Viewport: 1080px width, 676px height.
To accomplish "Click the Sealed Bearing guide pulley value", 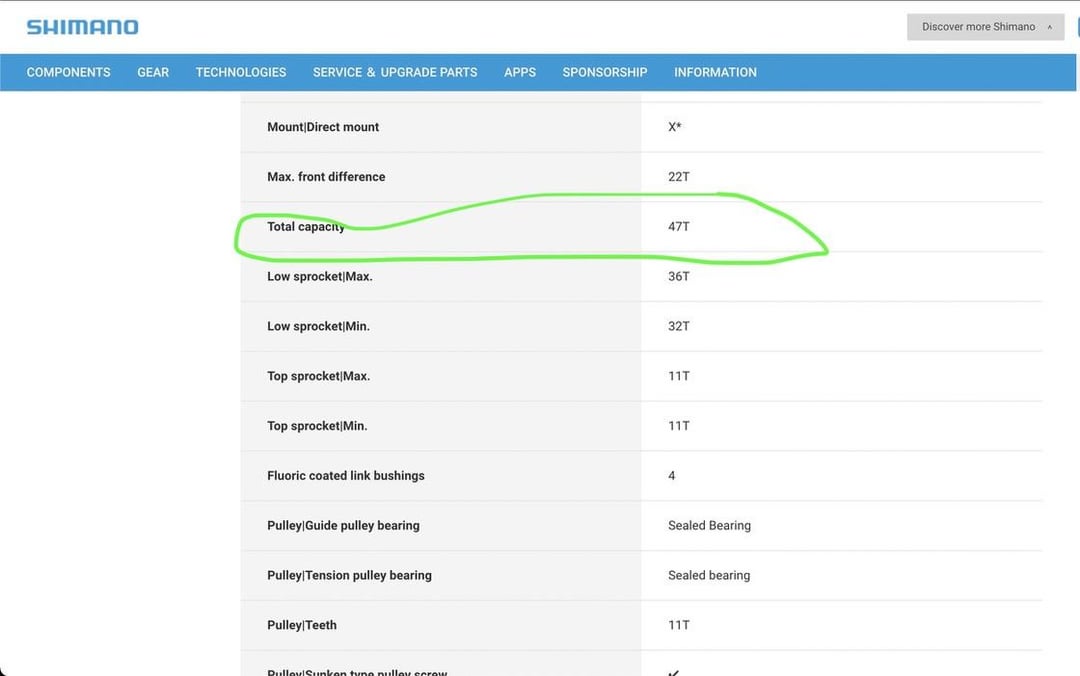I will [x=709, y=525].
